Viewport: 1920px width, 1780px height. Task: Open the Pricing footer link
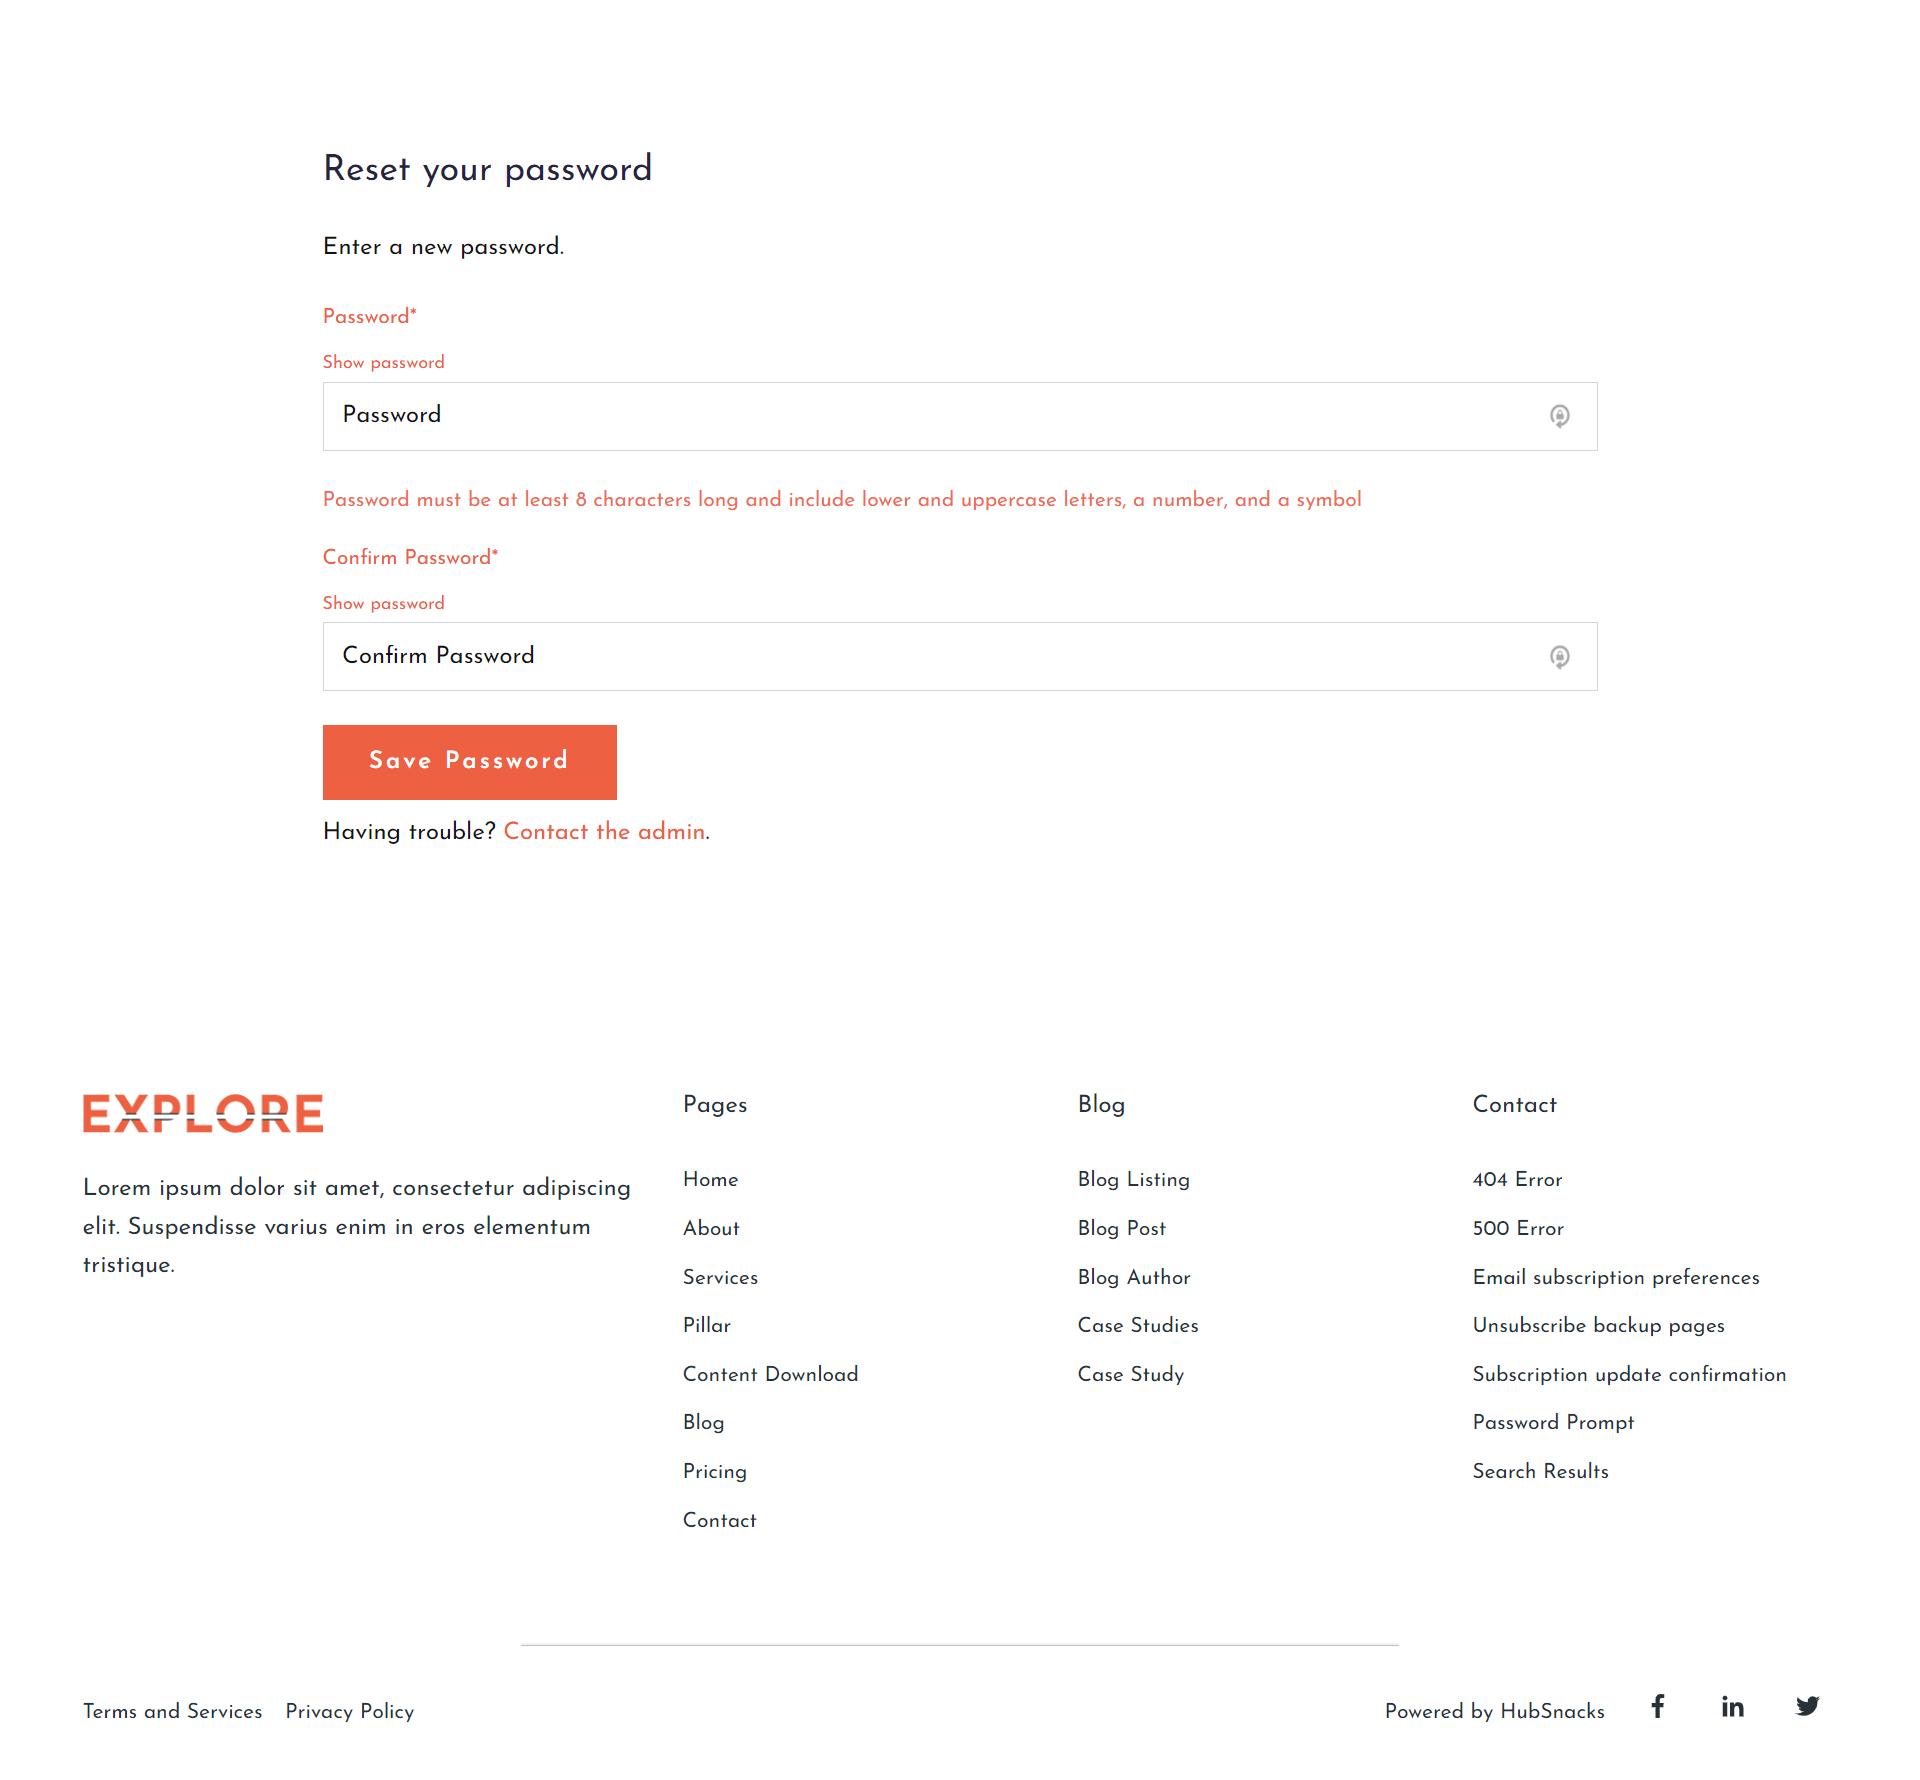[714, 1471]
